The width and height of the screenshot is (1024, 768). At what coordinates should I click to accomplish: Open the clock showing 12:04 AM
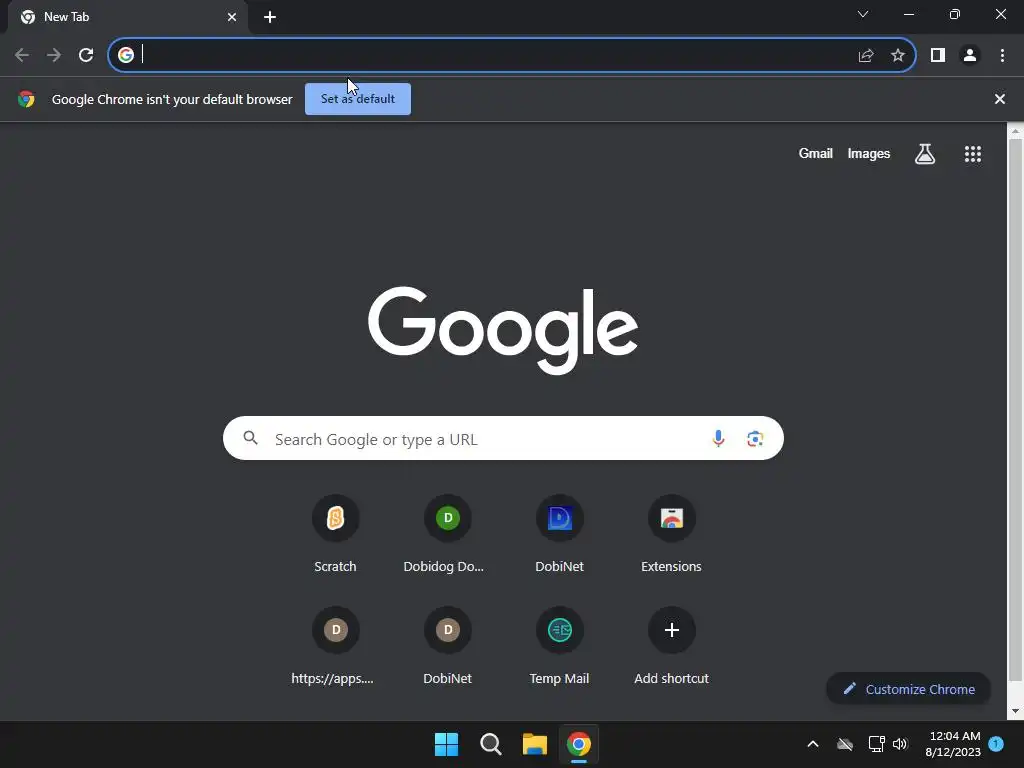point(953,744)
